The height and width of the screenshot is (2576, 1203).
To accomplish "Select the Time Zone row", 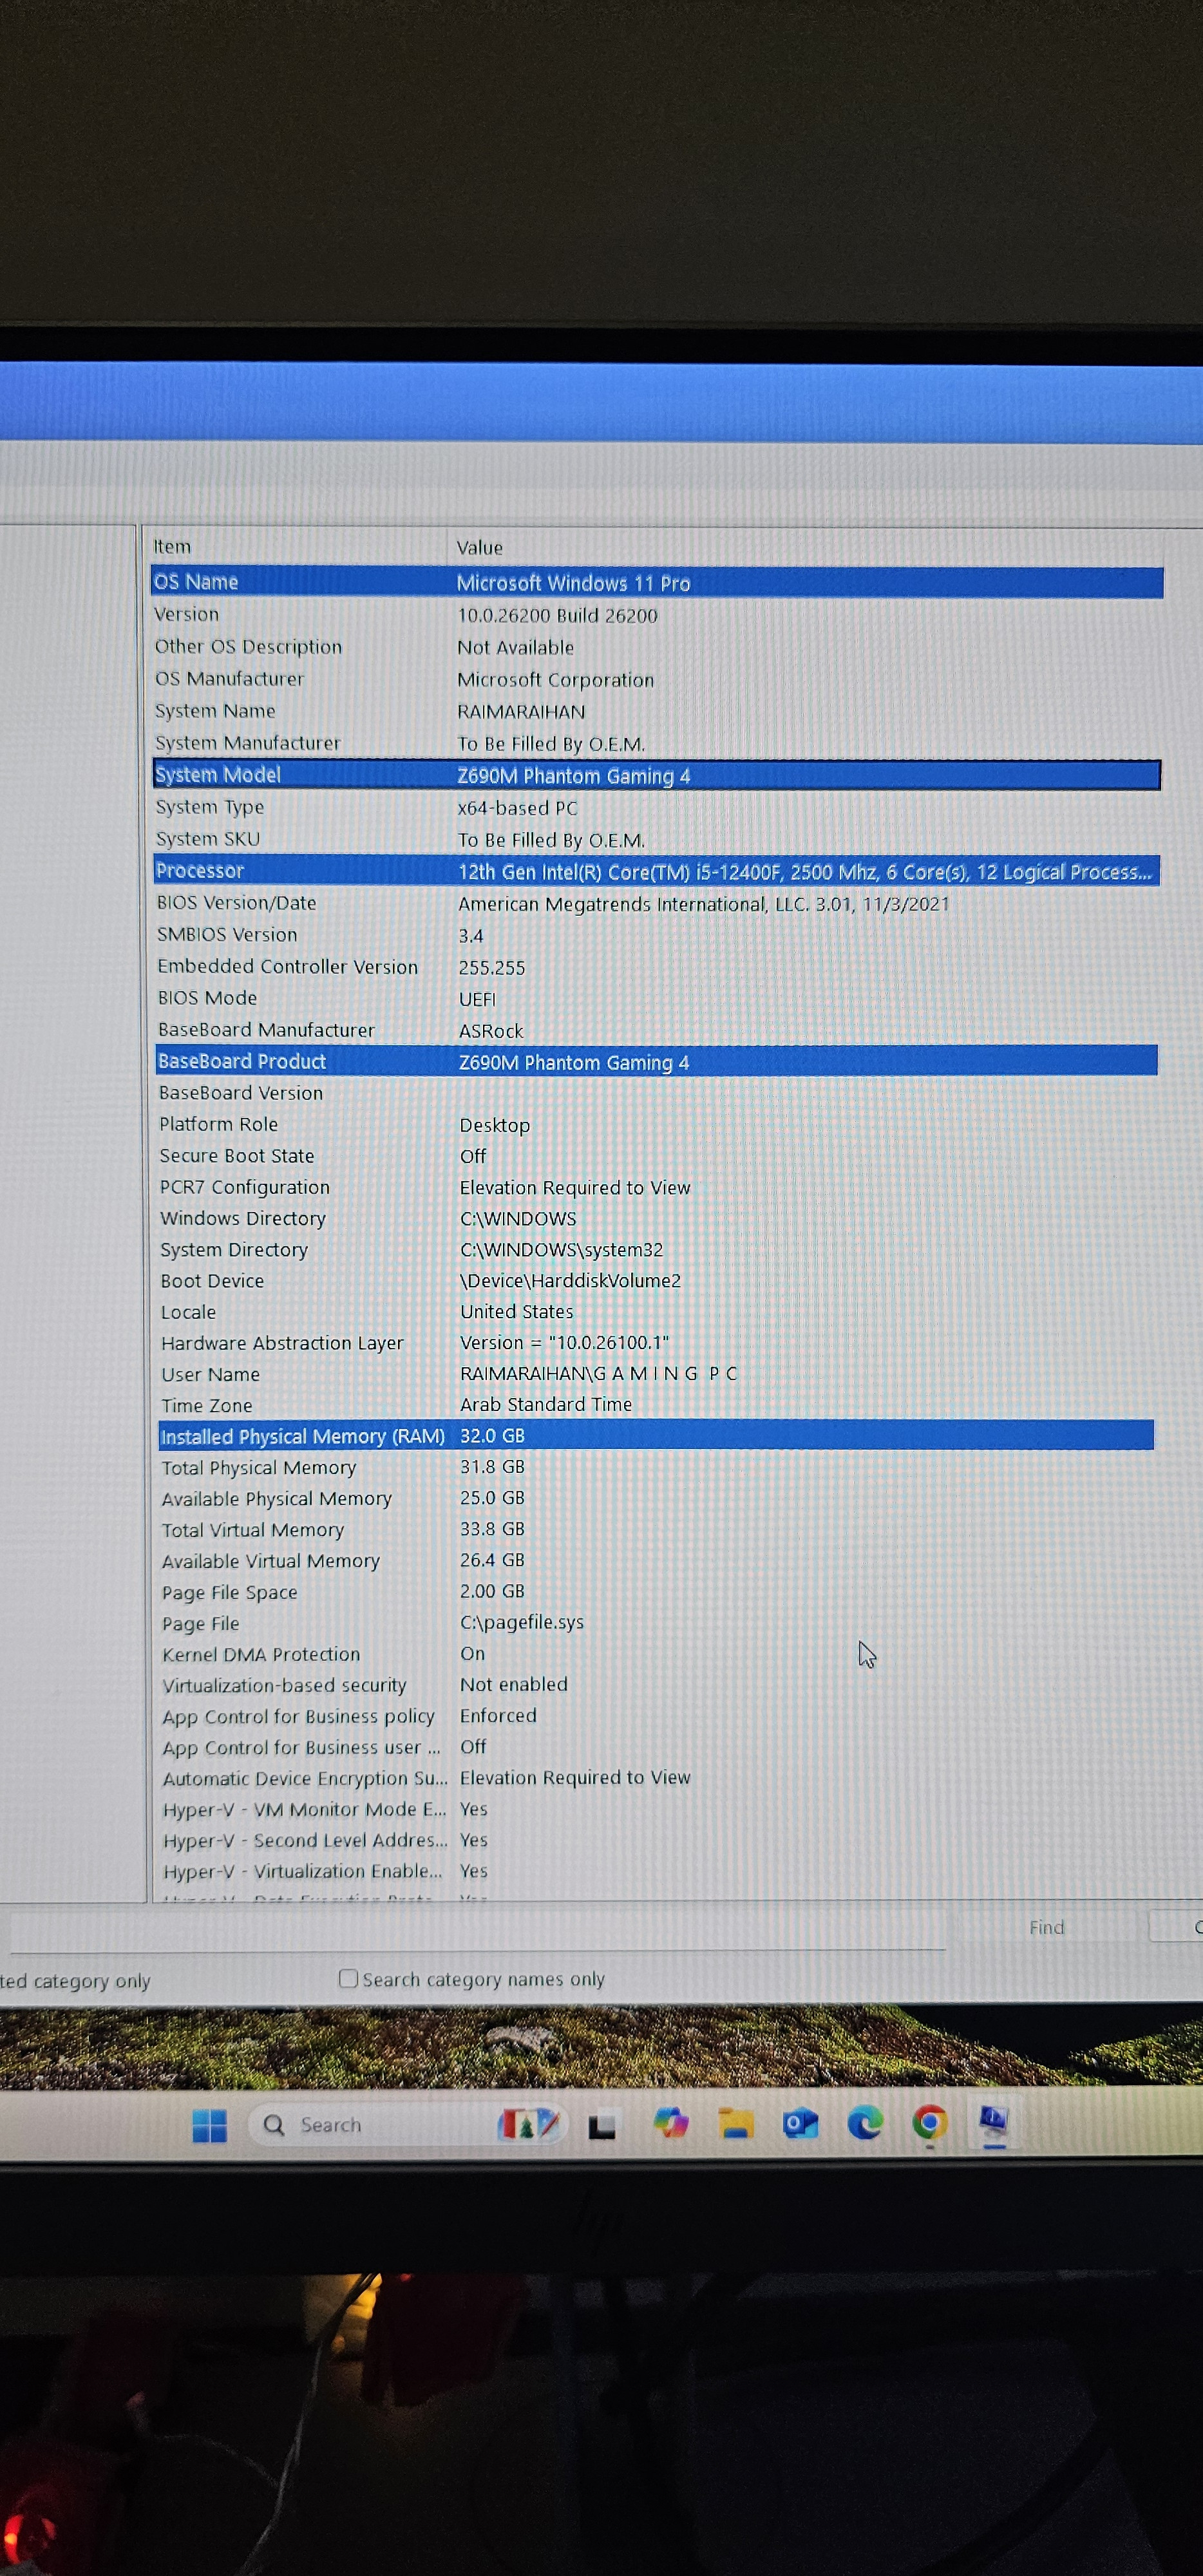I will (657, 1405).
